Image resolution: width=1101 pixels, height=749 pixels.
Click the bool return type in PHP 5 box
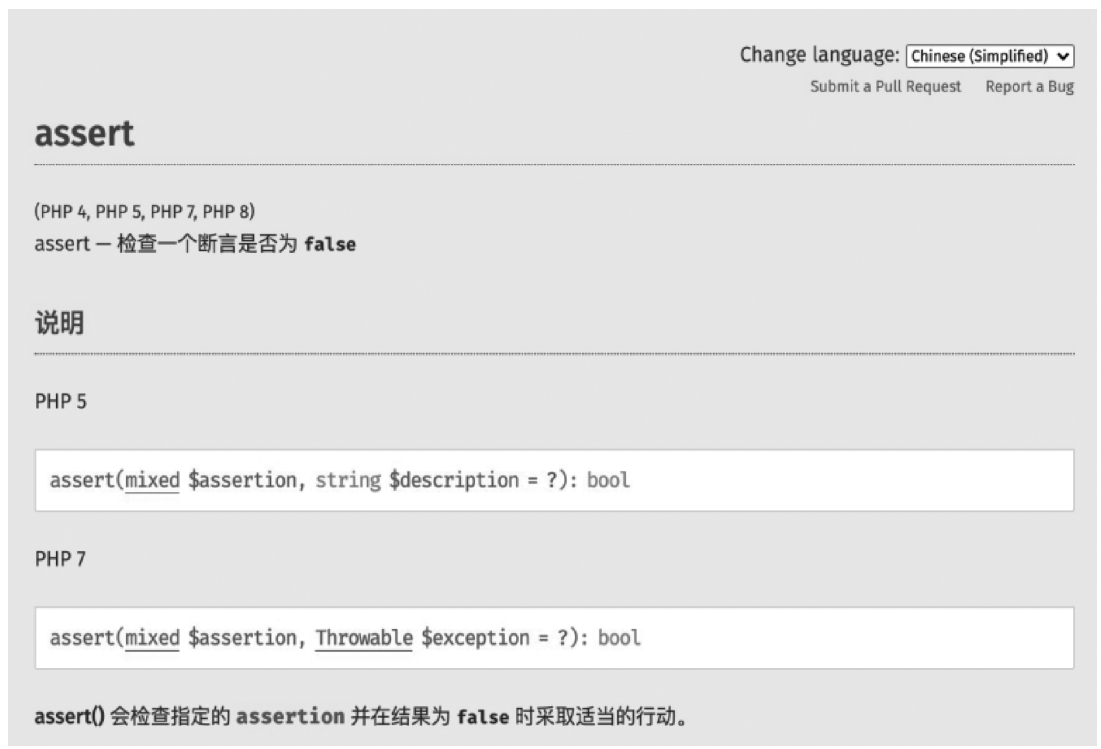coord(608,480)
